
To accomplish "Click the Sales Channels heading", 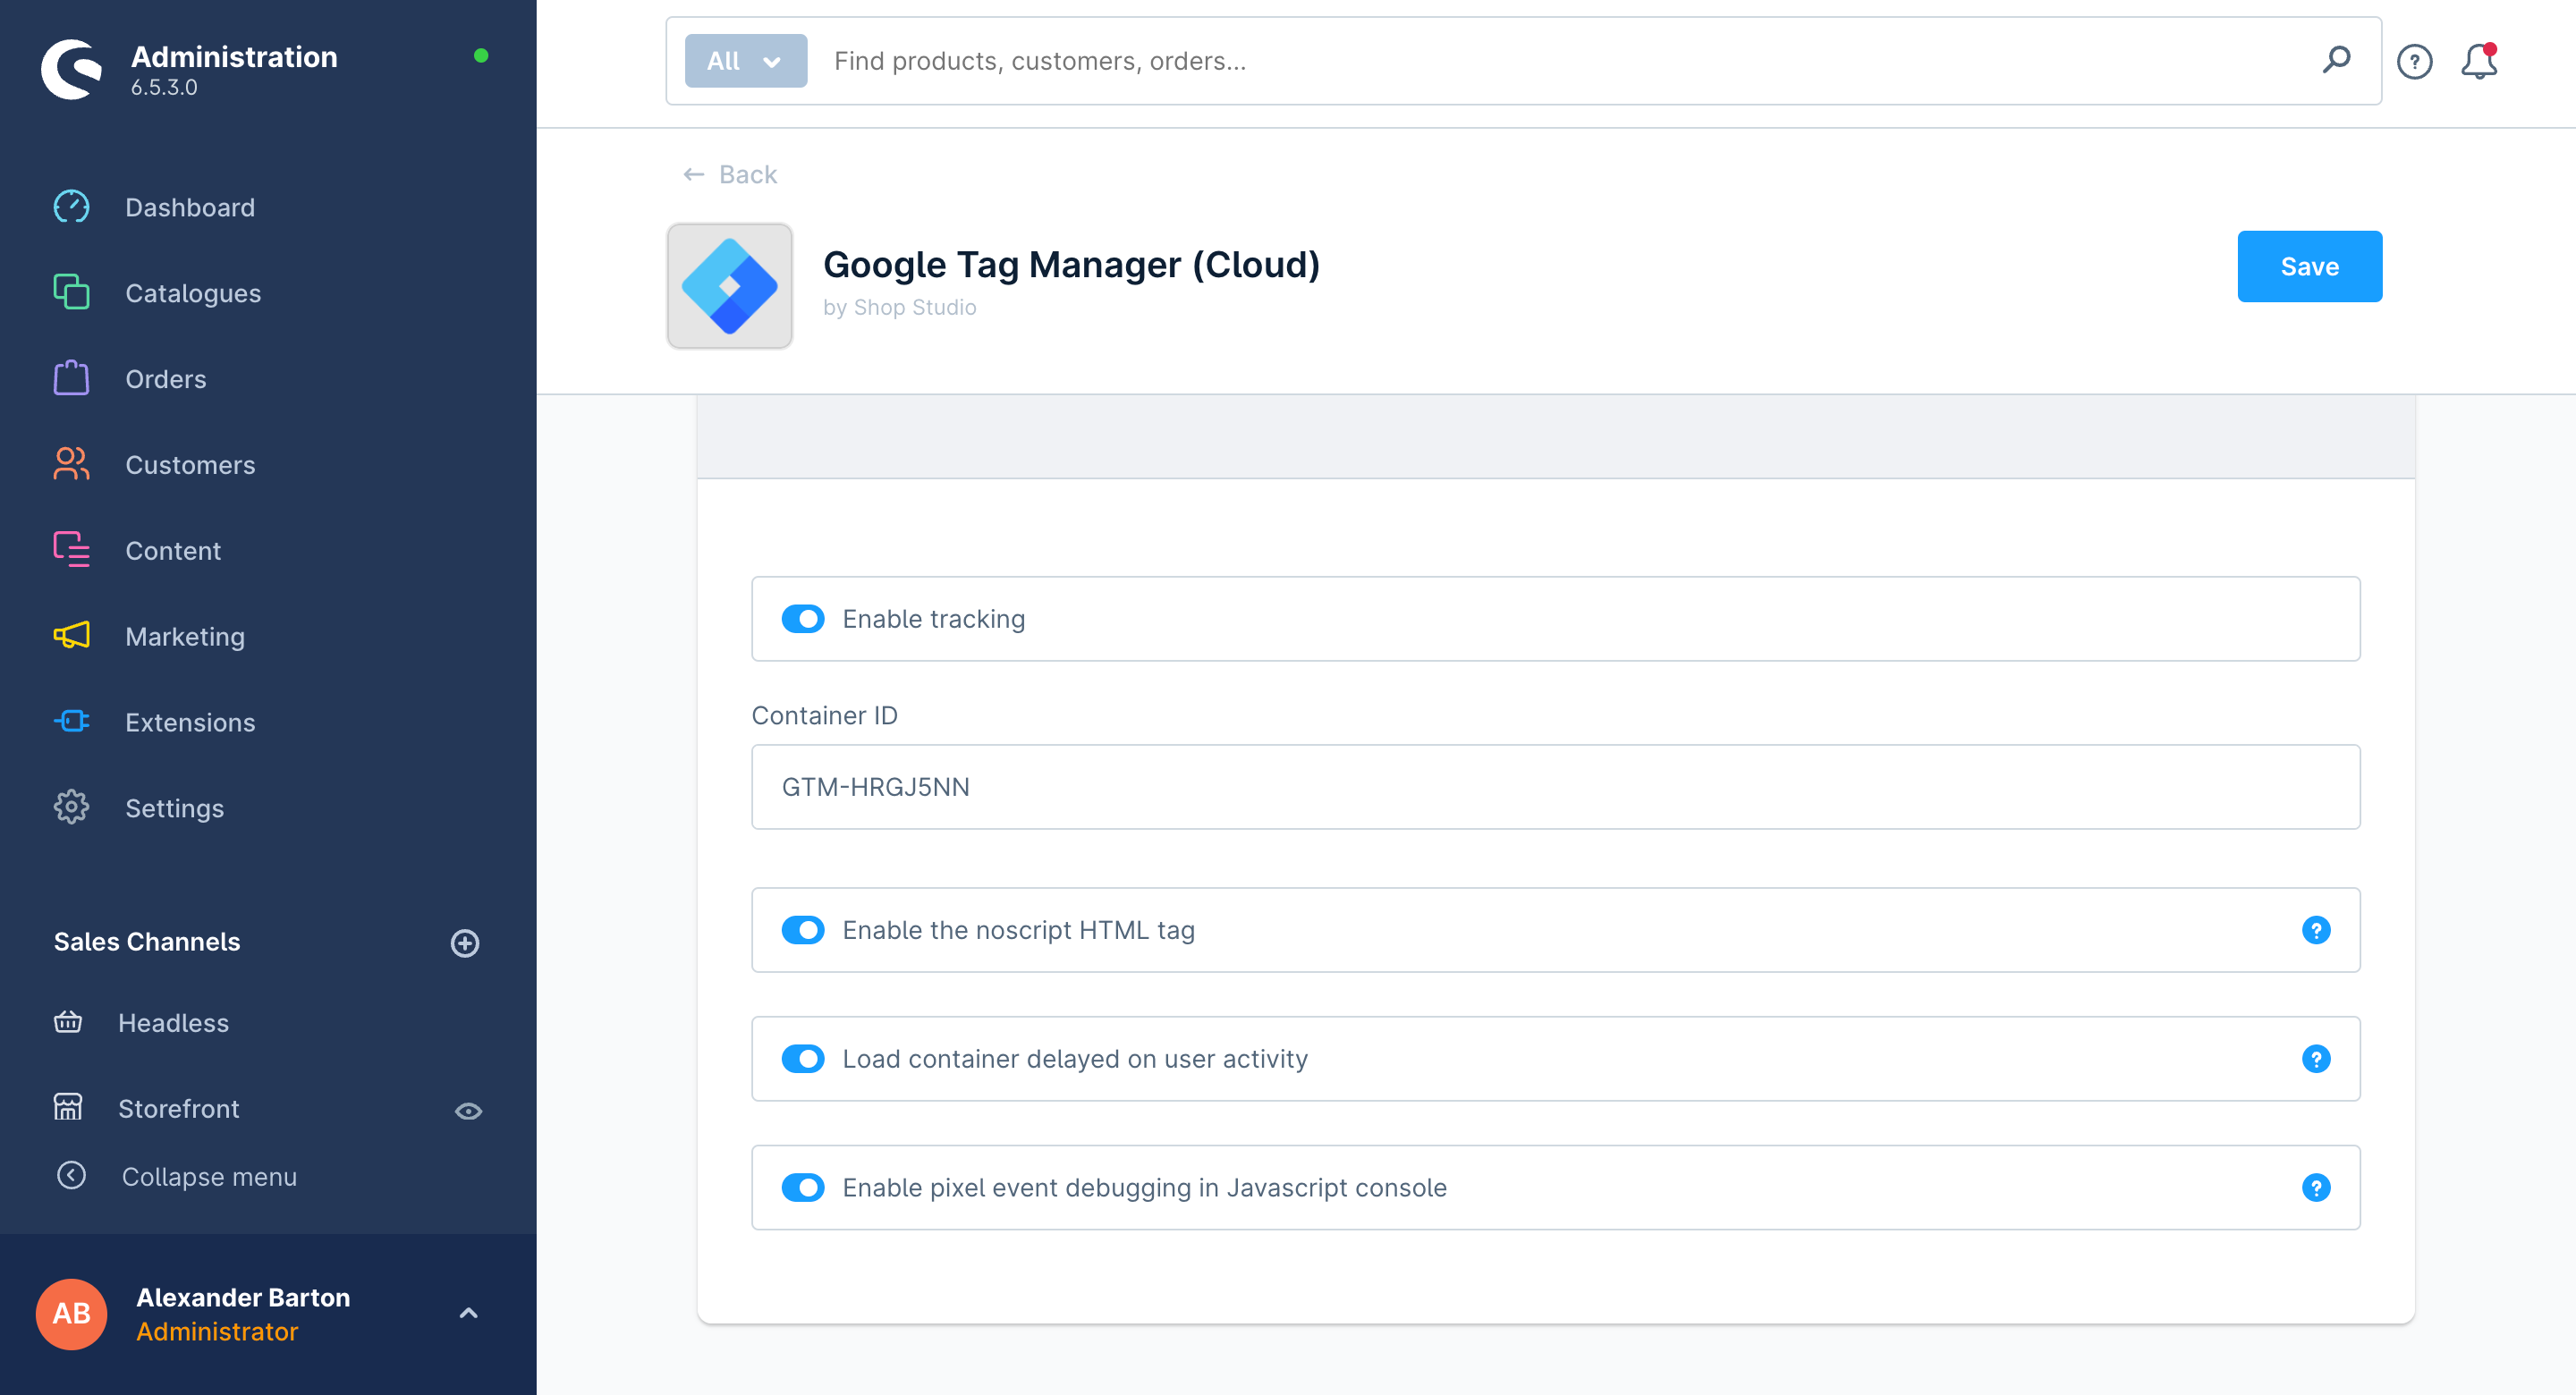I will [x=147, y=942].
